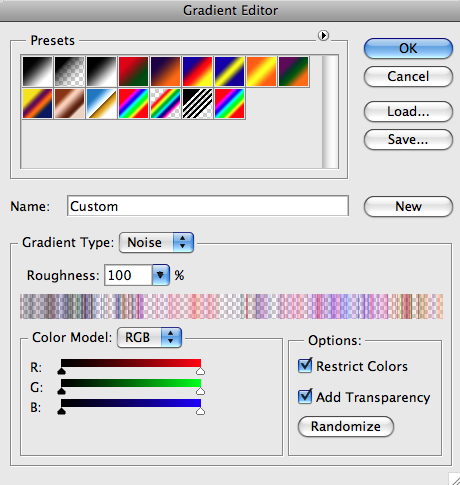This screenshot has height=485, width=460.
Task: Select the first spectrum rainbow preset
Action: tap(133, 104)
